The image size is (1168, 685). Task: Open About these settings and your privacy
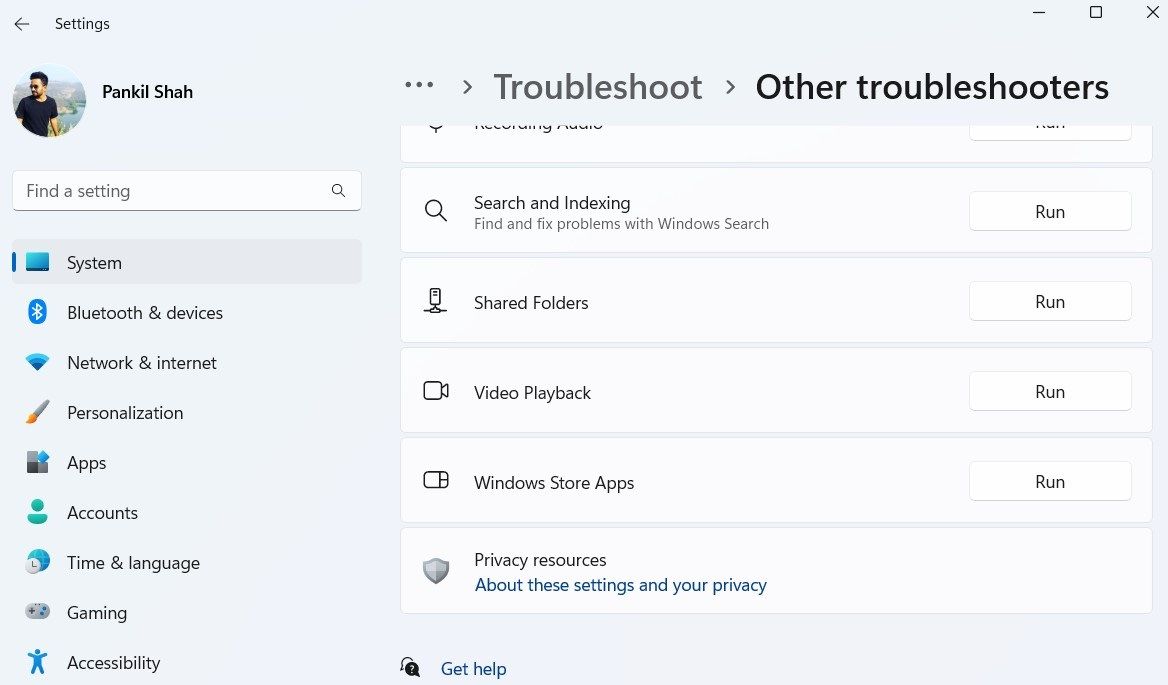pyautogui.click(x=620, y=585)
